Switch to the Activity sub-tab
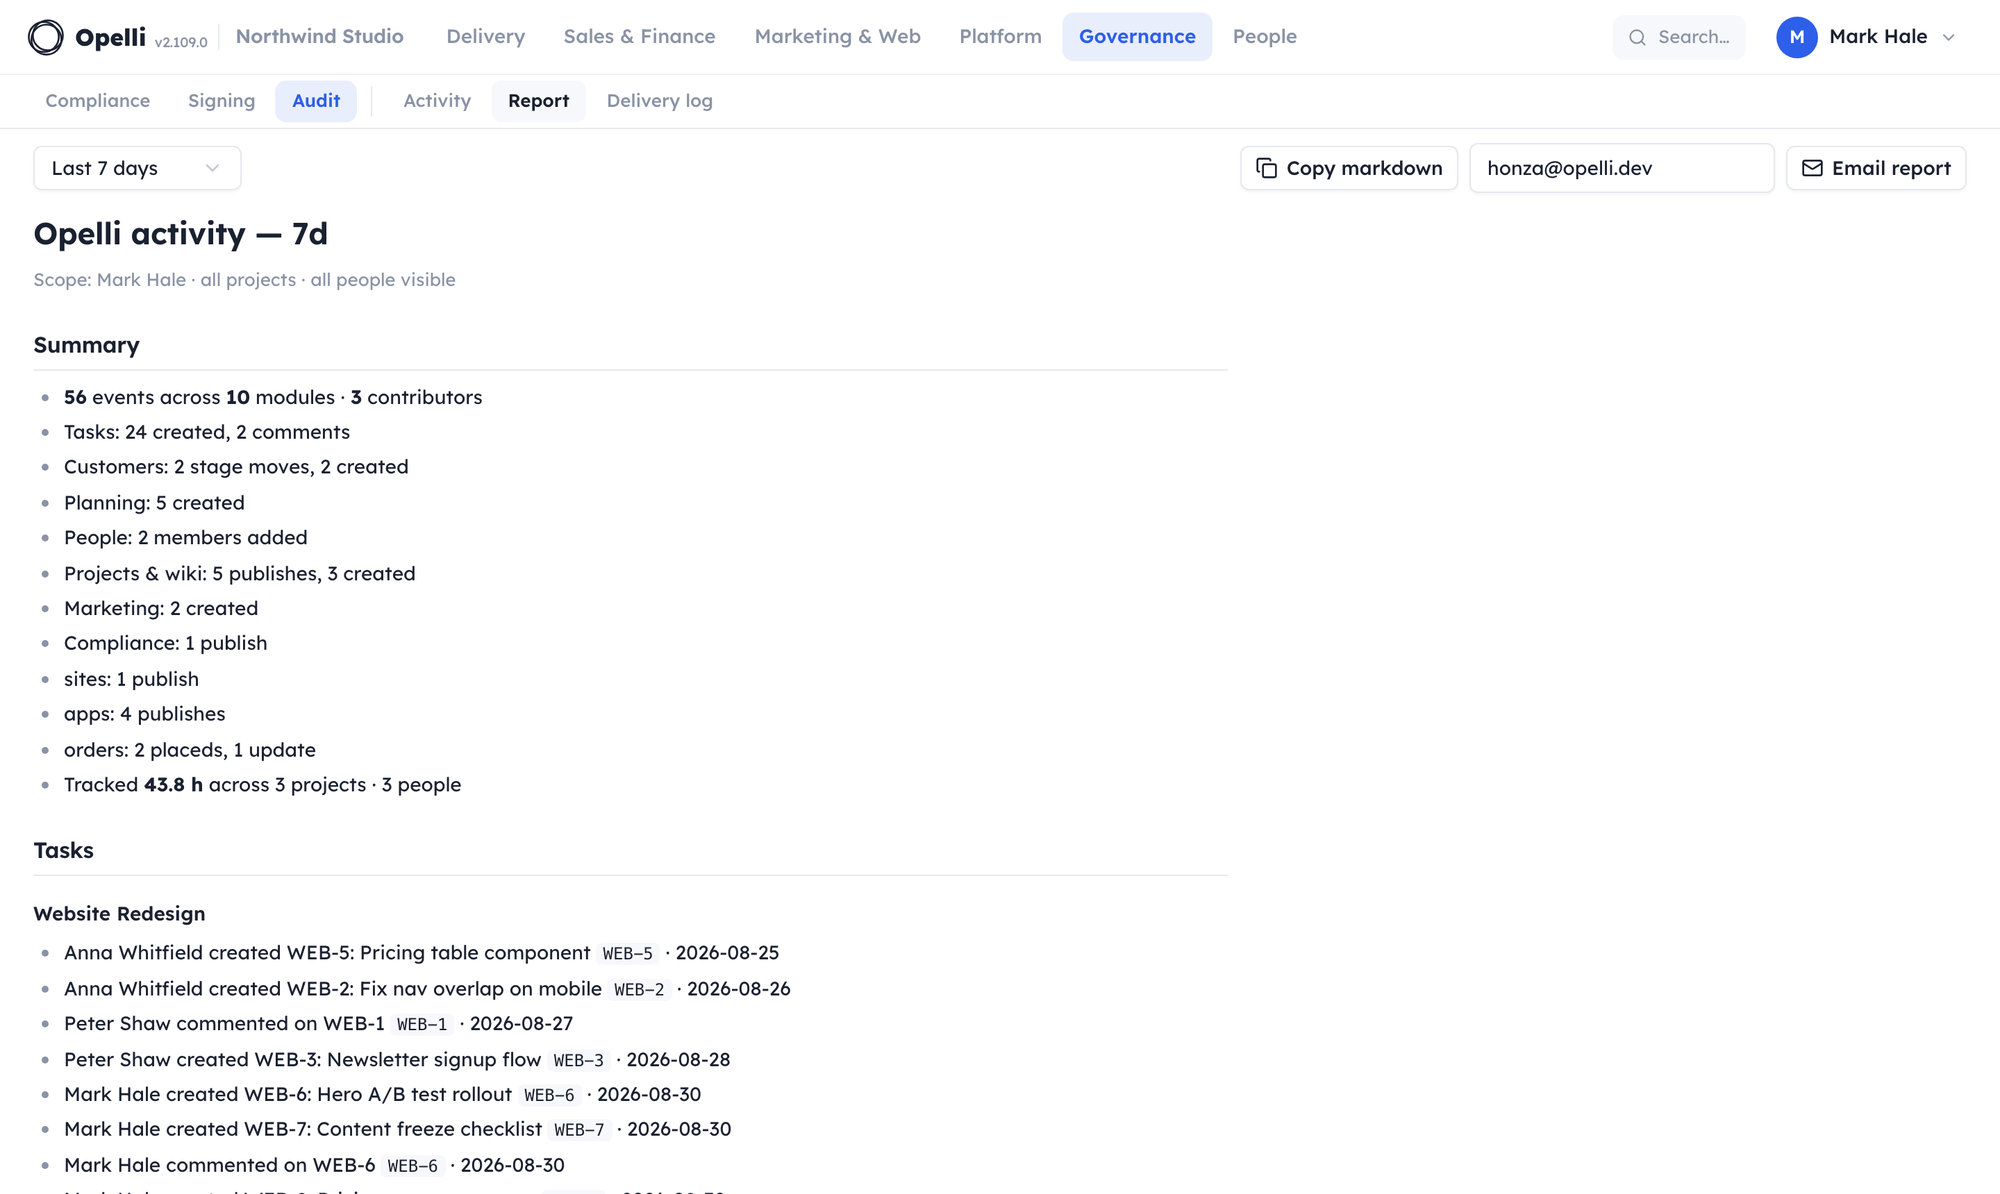This screenshot has height=1194, width=2000. point(436,101)
